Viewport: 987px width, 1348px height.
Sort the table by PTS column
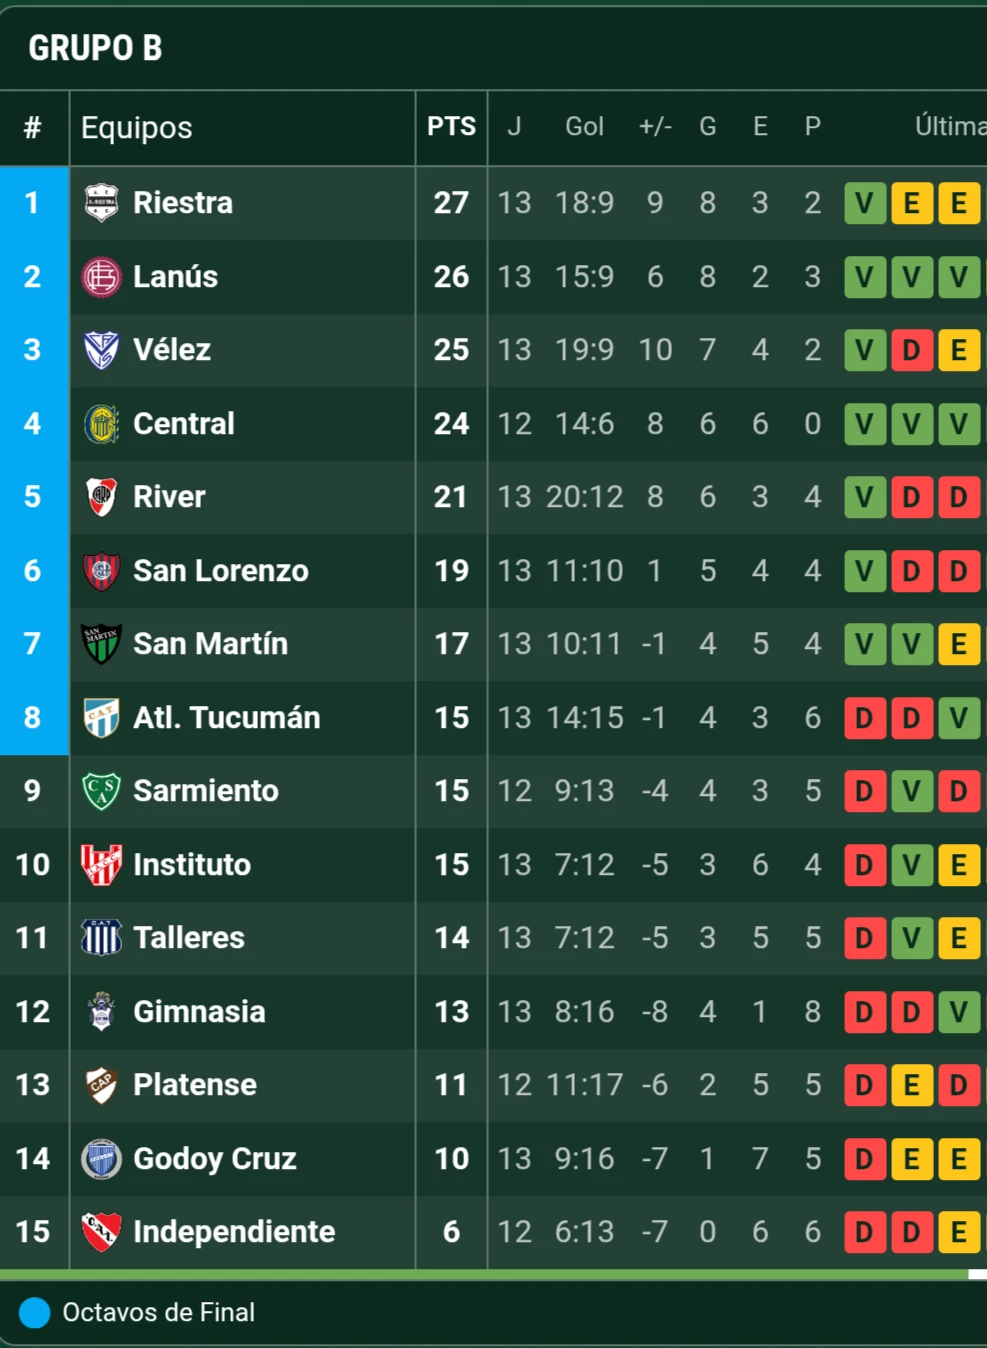451,127
